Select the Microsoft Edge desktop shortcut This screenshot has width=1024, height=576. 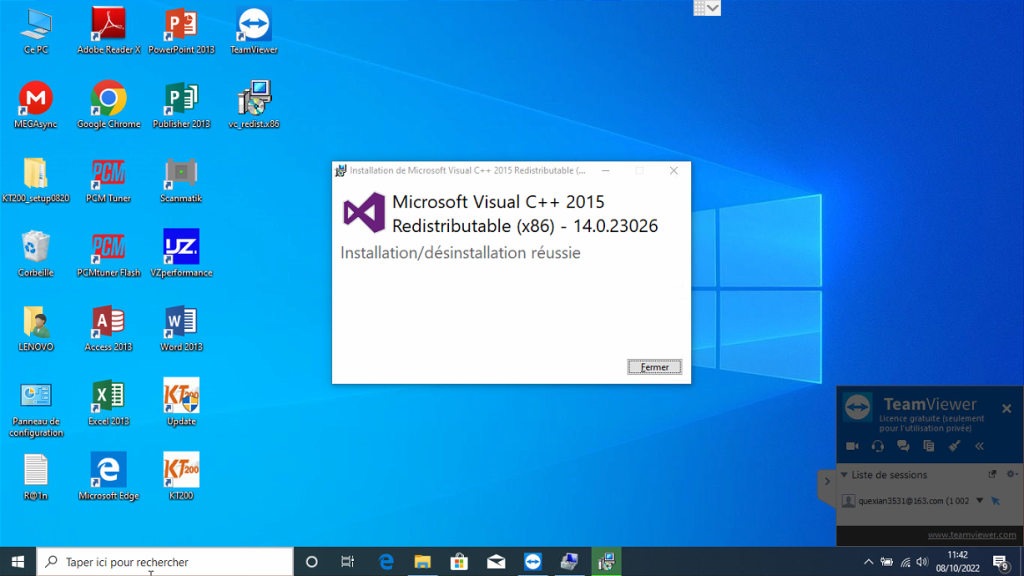108,477
